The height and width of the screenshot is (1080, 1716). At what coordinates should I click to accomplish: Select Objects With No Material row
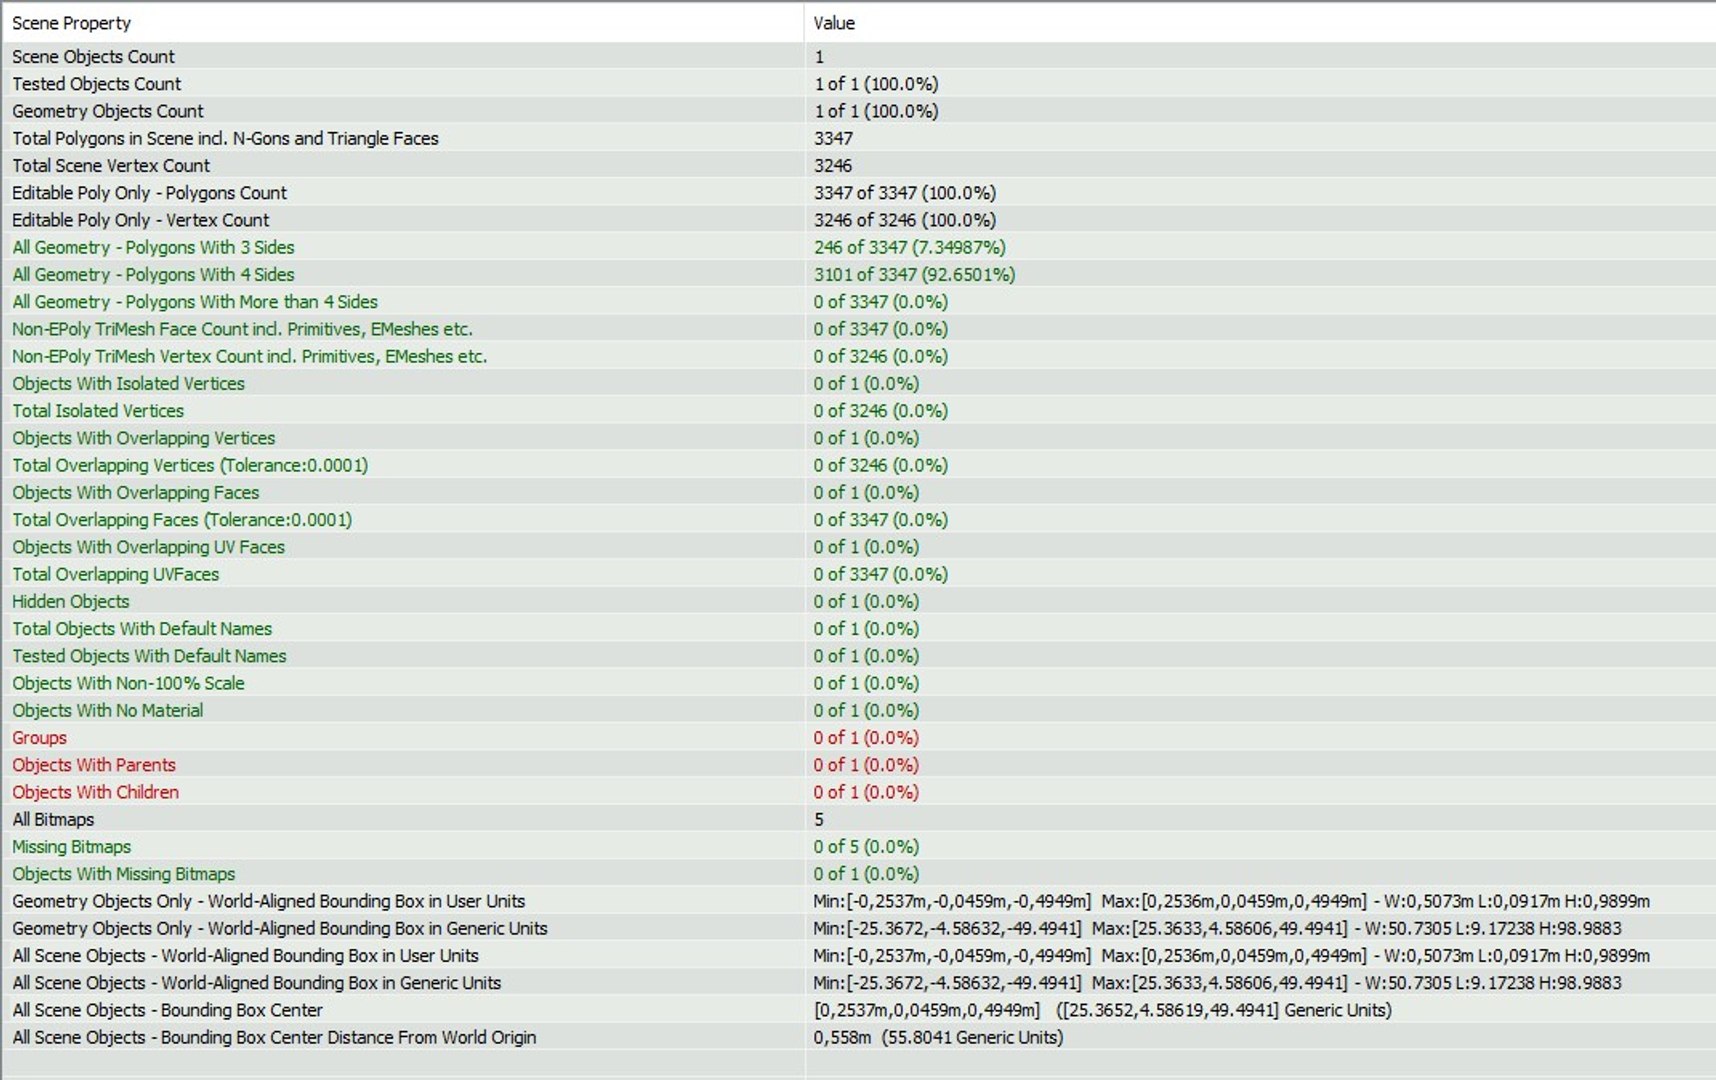(x=859, y=710)
